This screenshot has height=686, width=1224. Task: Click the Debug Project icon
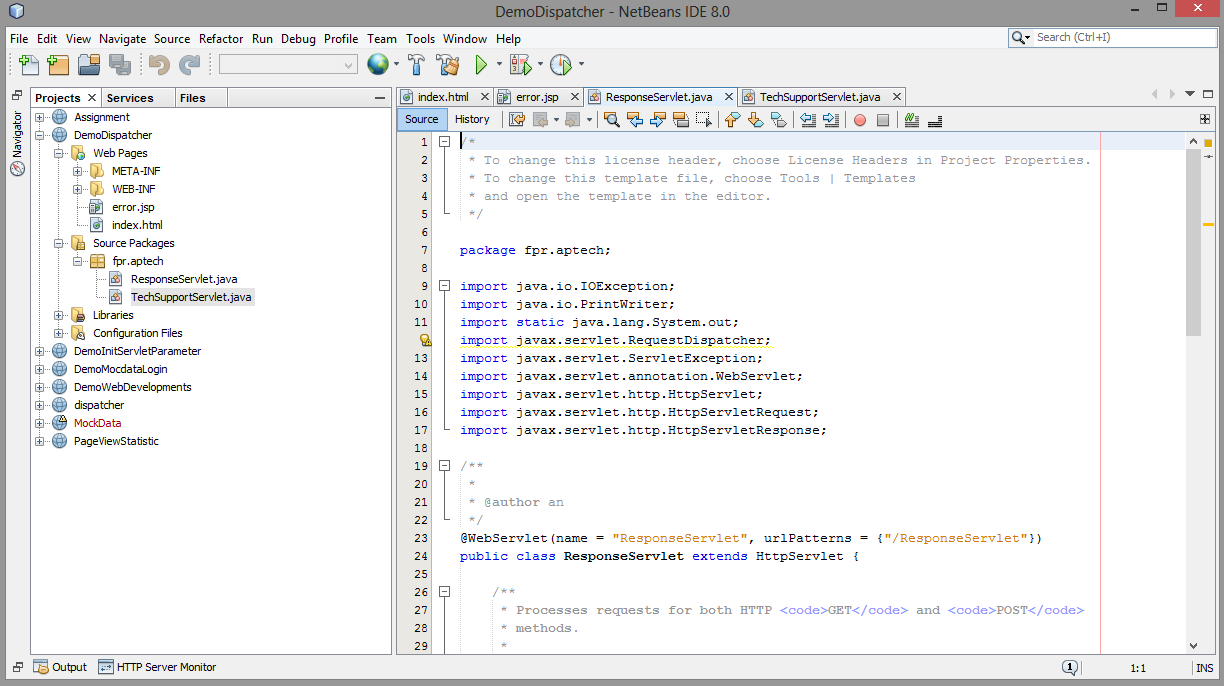pyautogui.click(x=521, y=65)
